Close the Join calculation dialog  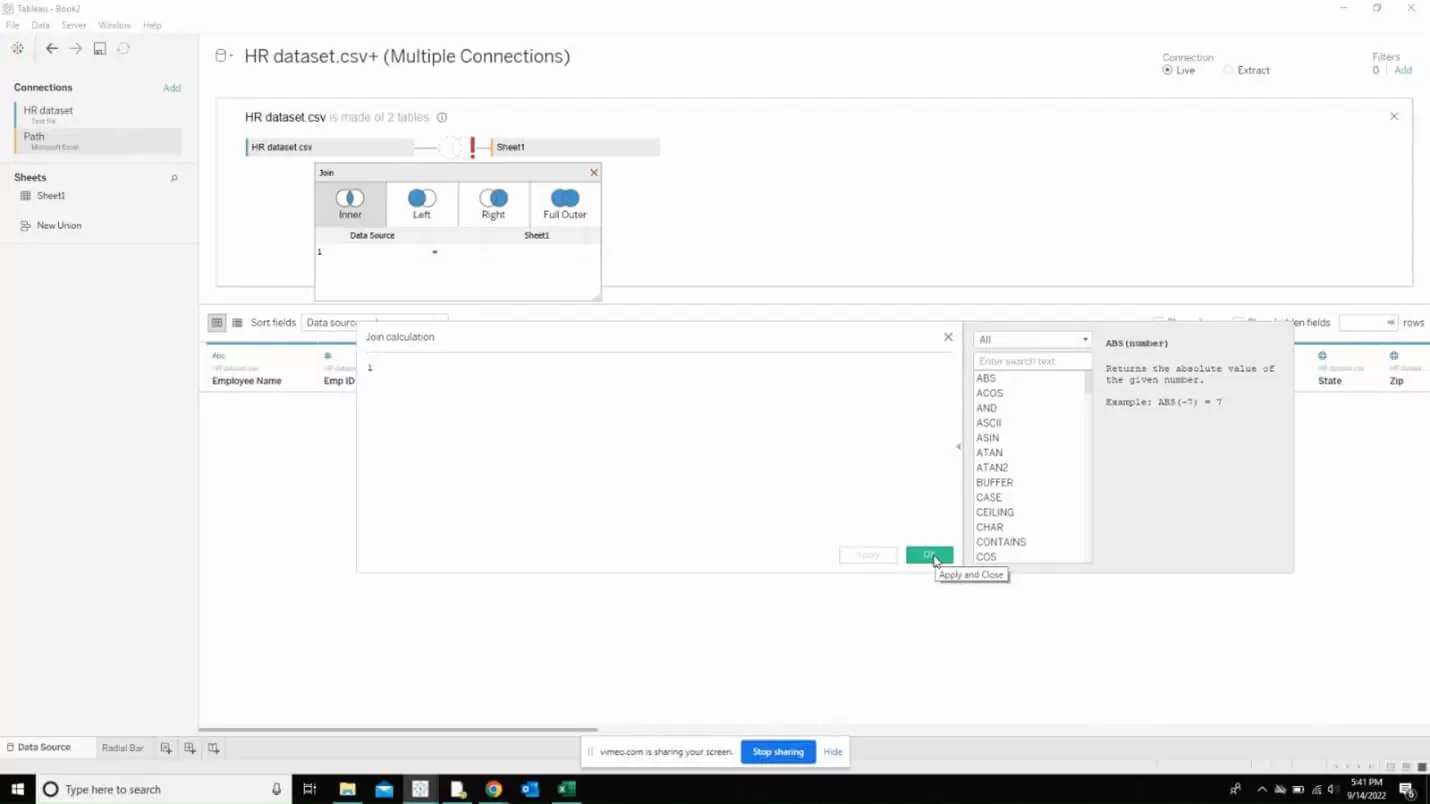948,337
